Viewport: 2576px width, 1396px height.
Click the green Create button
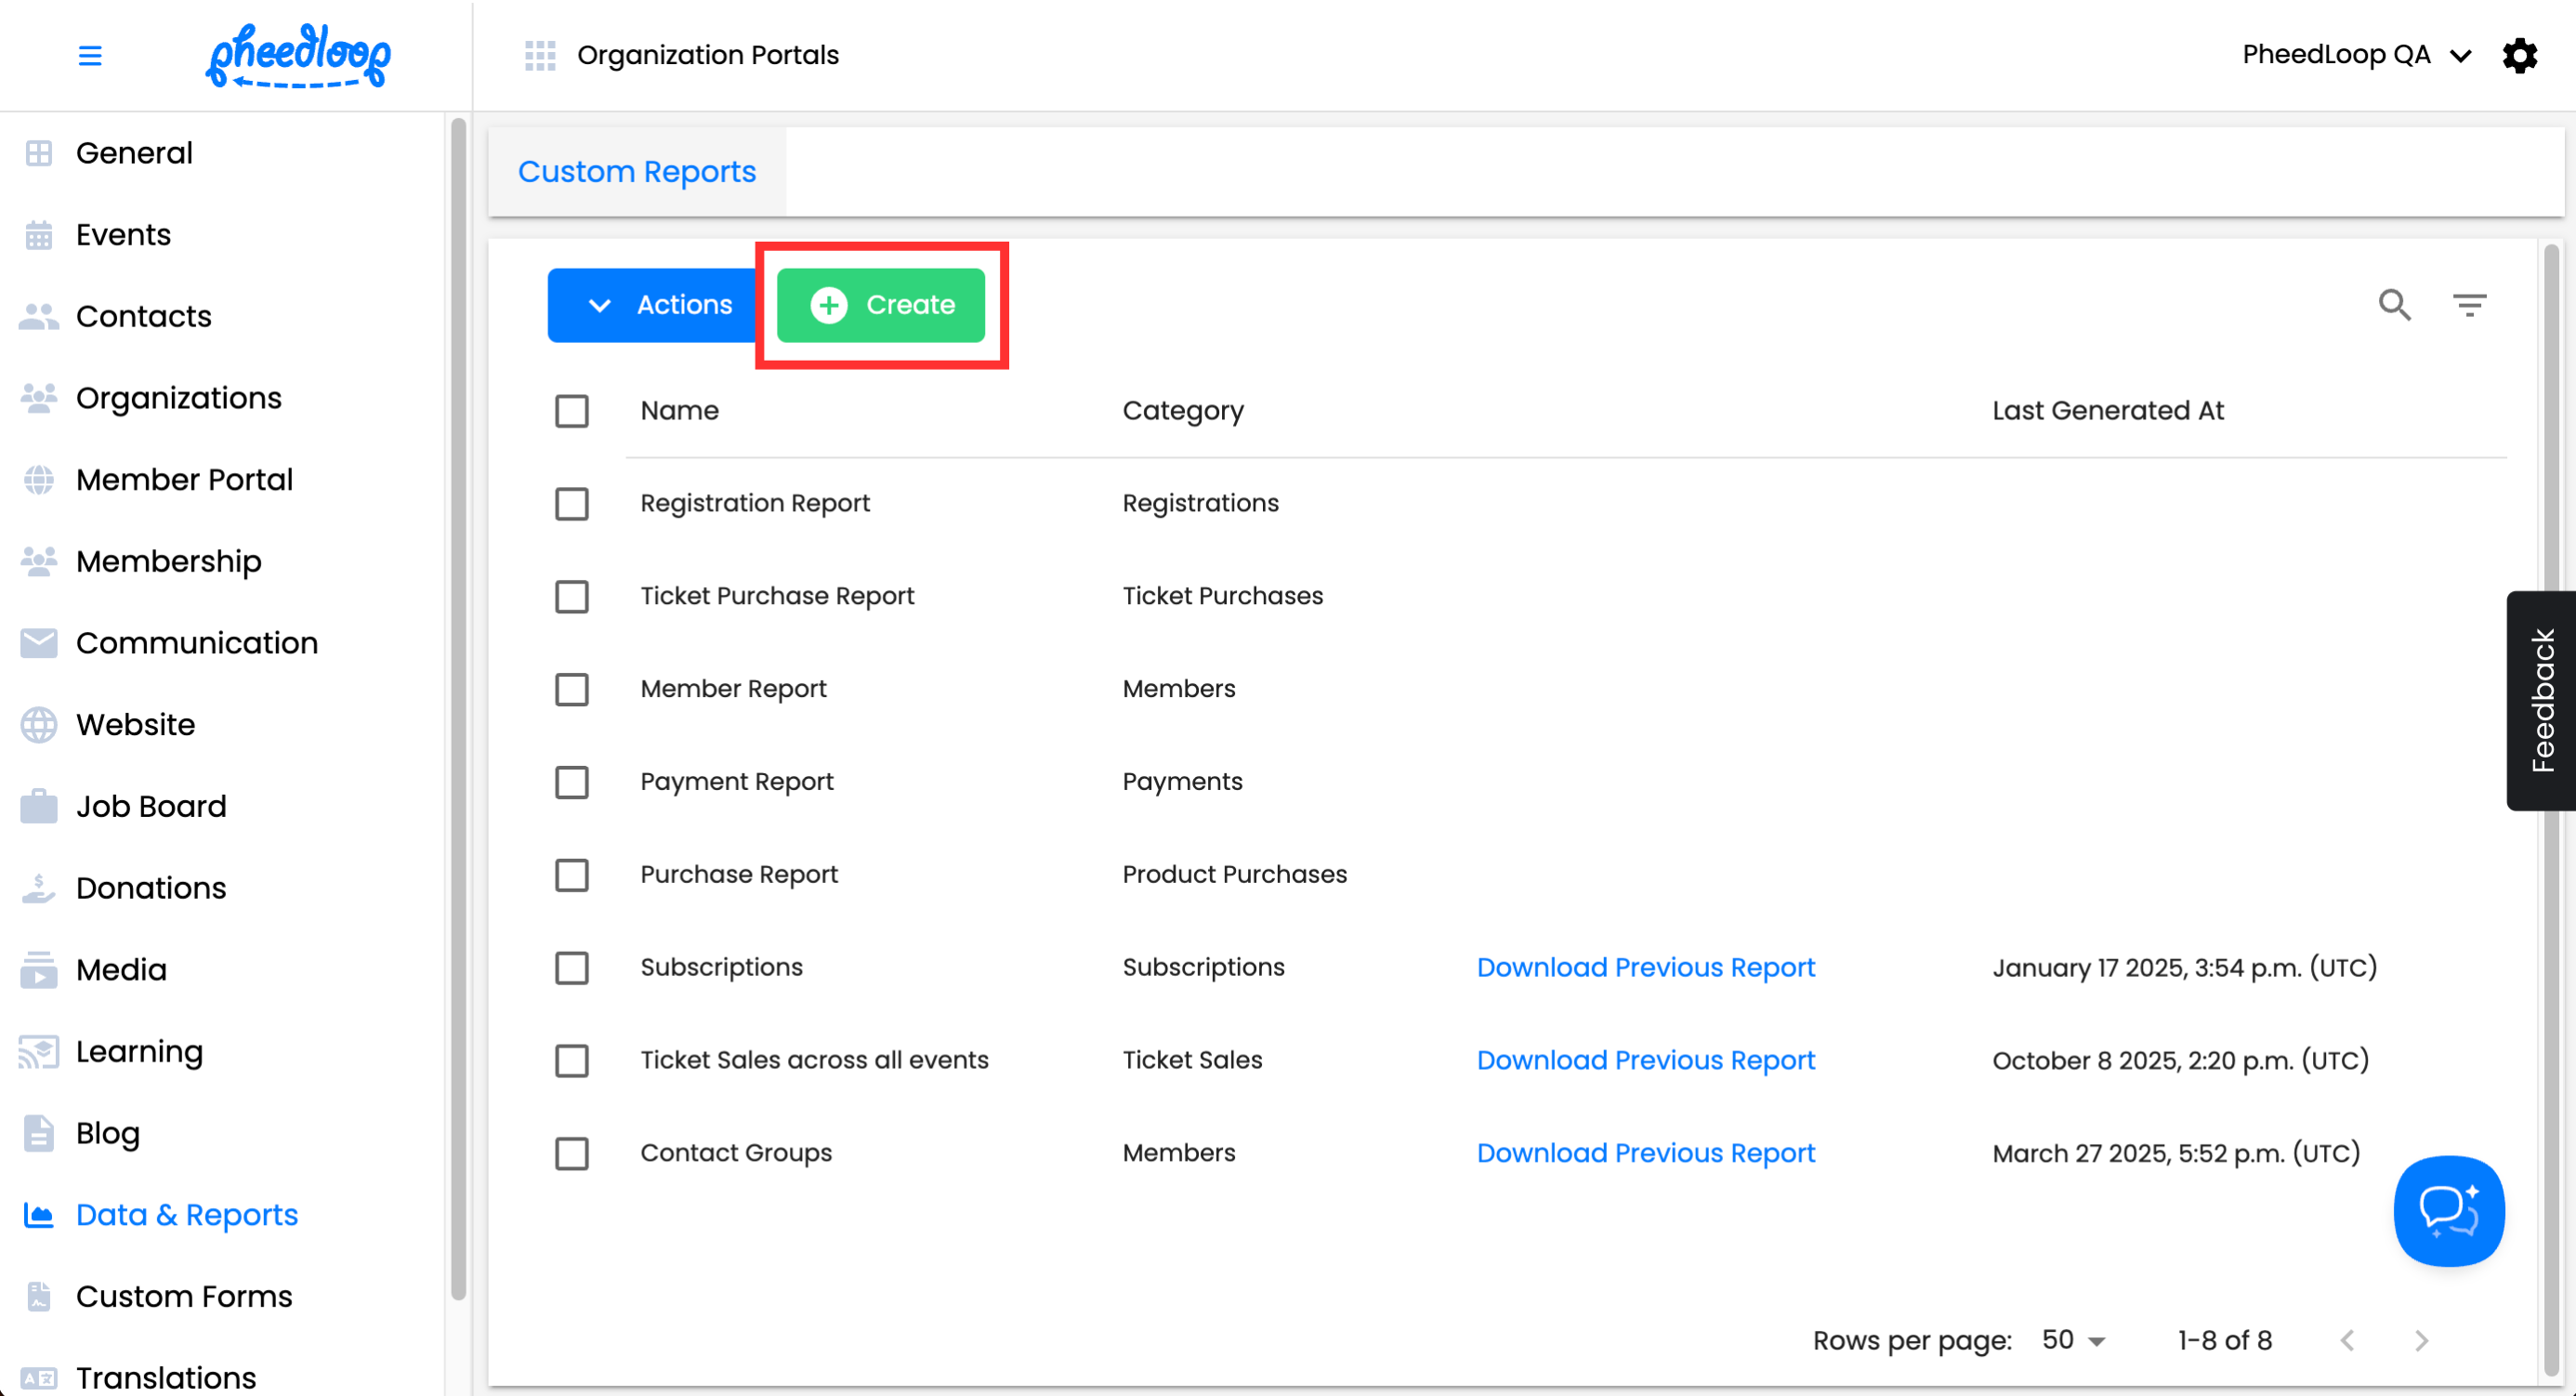[881, 305]
